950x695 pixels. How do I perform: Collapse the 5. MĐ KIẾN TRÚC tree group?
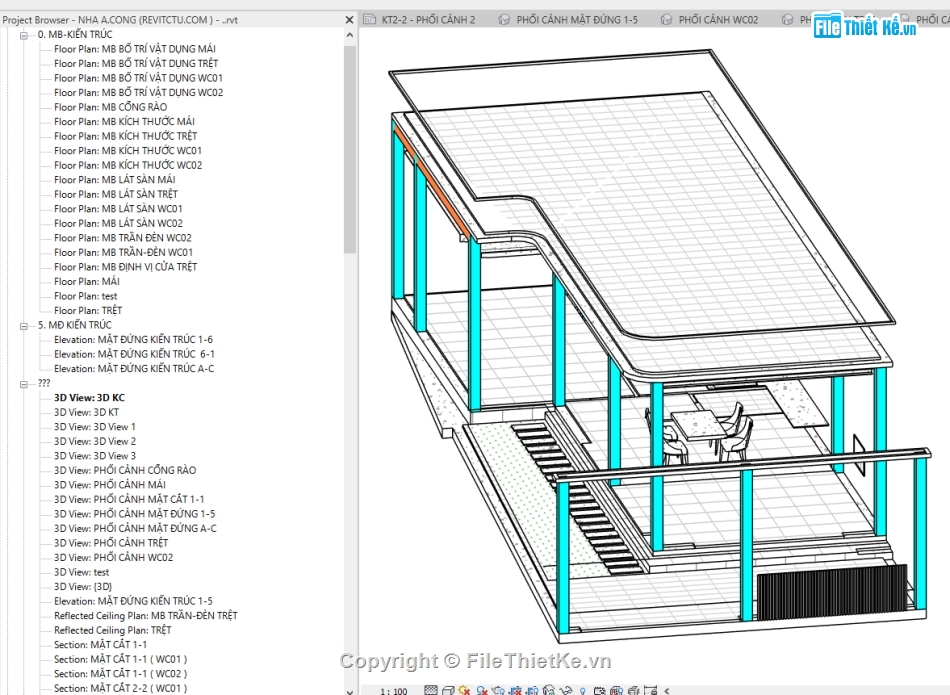click(24, 326)
